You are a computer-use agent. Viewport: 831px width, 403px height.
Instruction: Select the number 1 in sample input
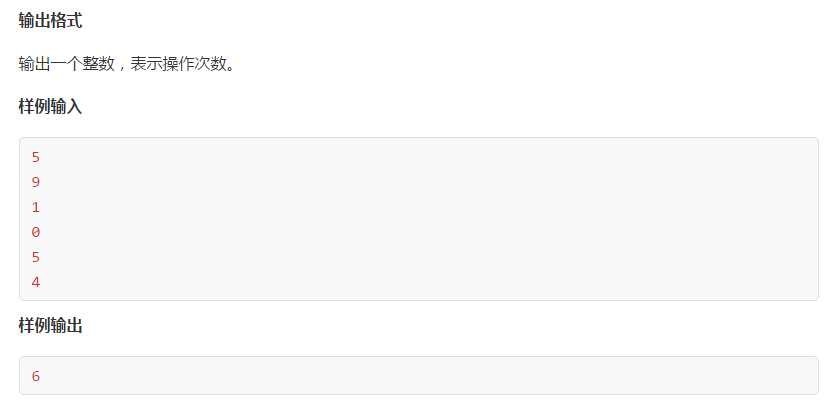coord(36,207)
